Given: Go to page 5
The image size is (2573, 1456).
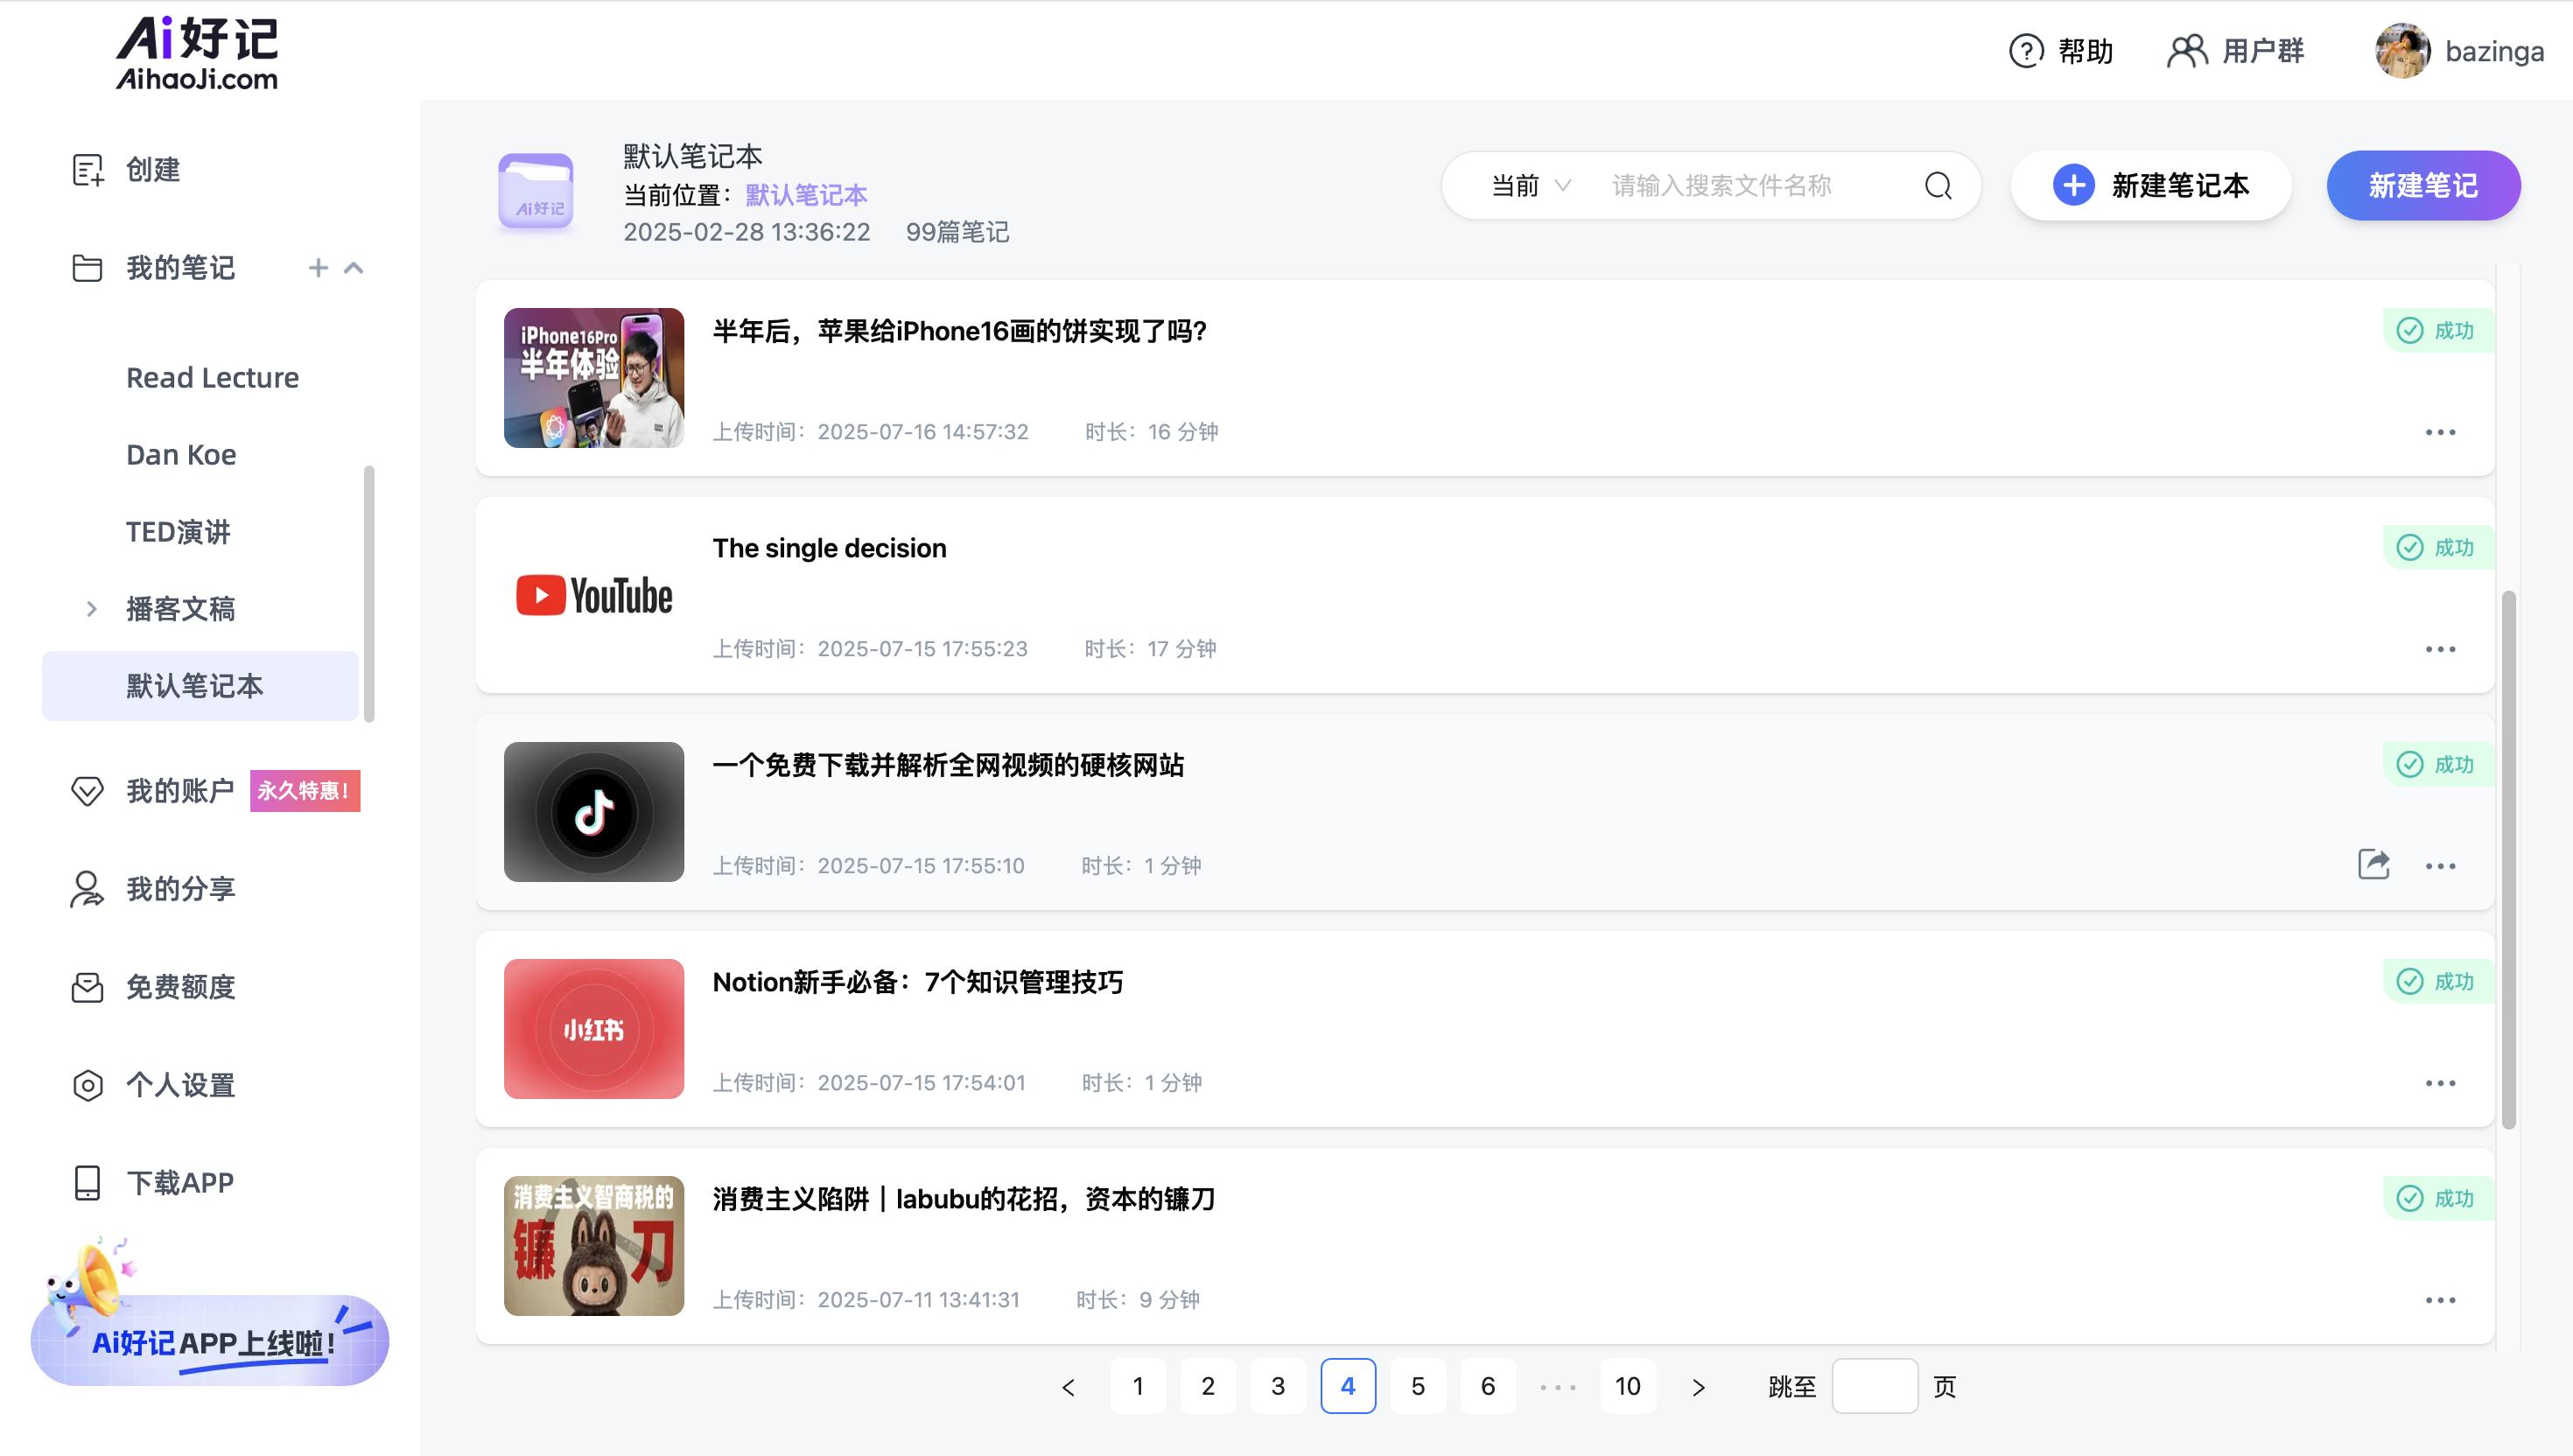Looking at the screenshot, I should pos(1418,1387).
